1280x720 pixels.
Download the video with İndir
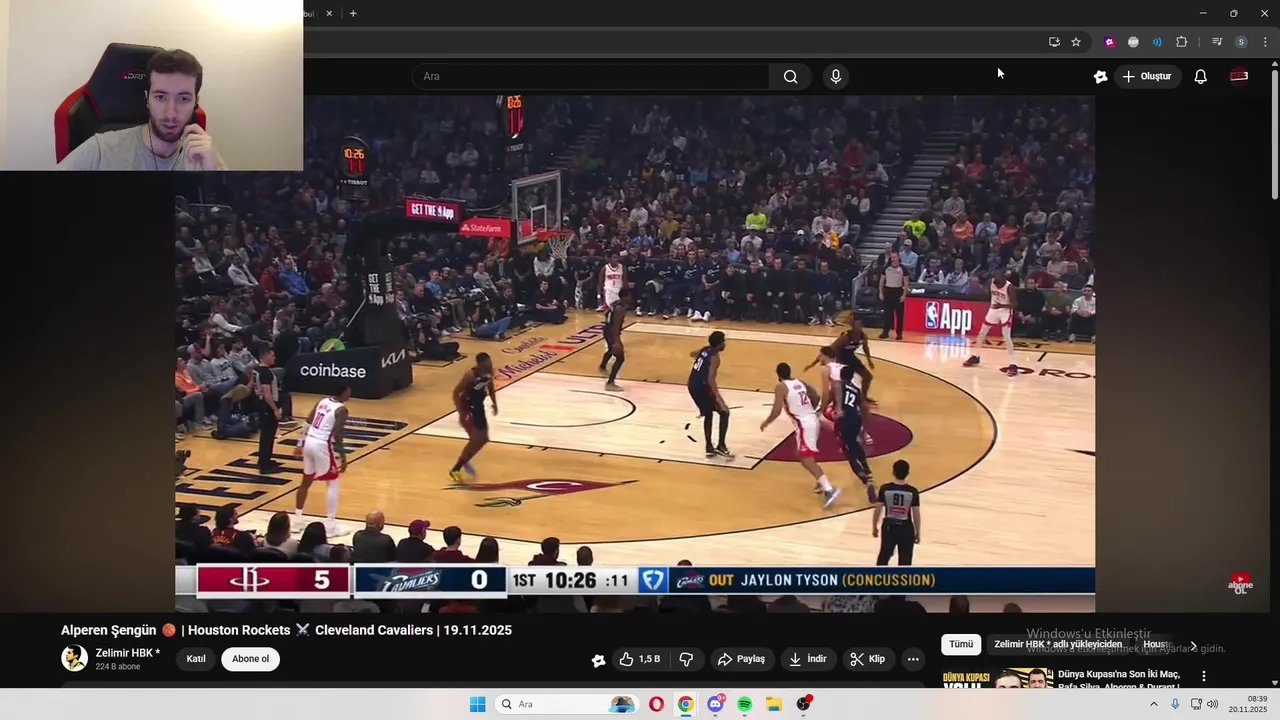pyautogui.click(x=808, y=659)
